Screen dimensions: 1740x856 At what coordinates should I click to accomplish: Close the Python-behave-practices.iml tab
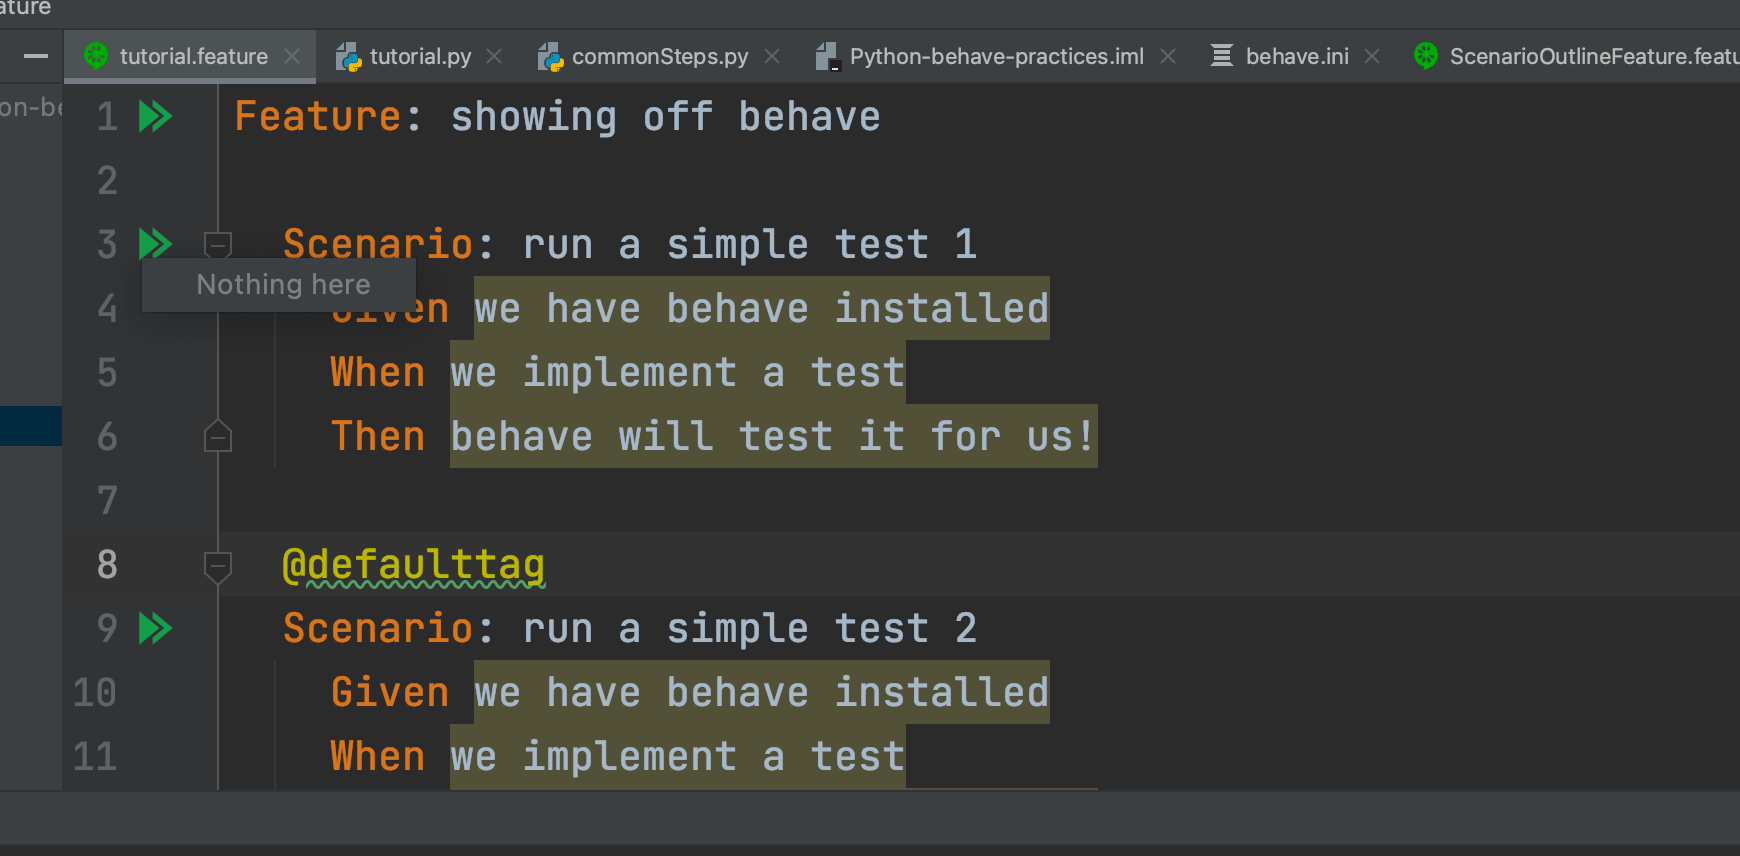click(1167, 57)
